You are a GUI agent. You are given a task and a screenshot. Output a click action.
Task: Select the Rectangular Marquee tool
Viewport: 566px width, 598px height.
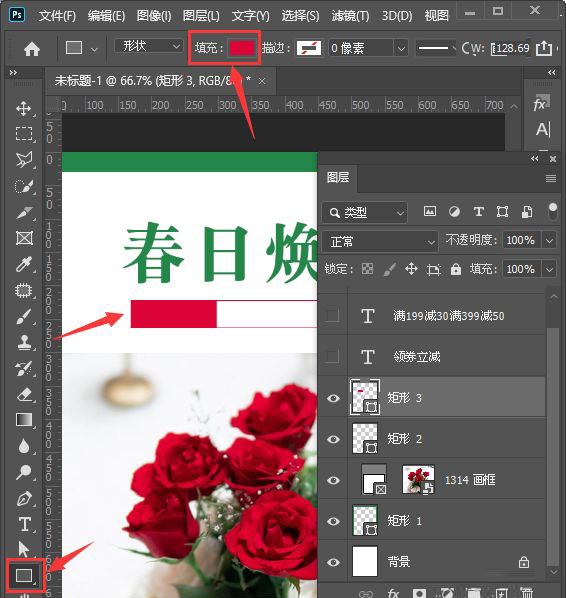[x=24, y=134]
